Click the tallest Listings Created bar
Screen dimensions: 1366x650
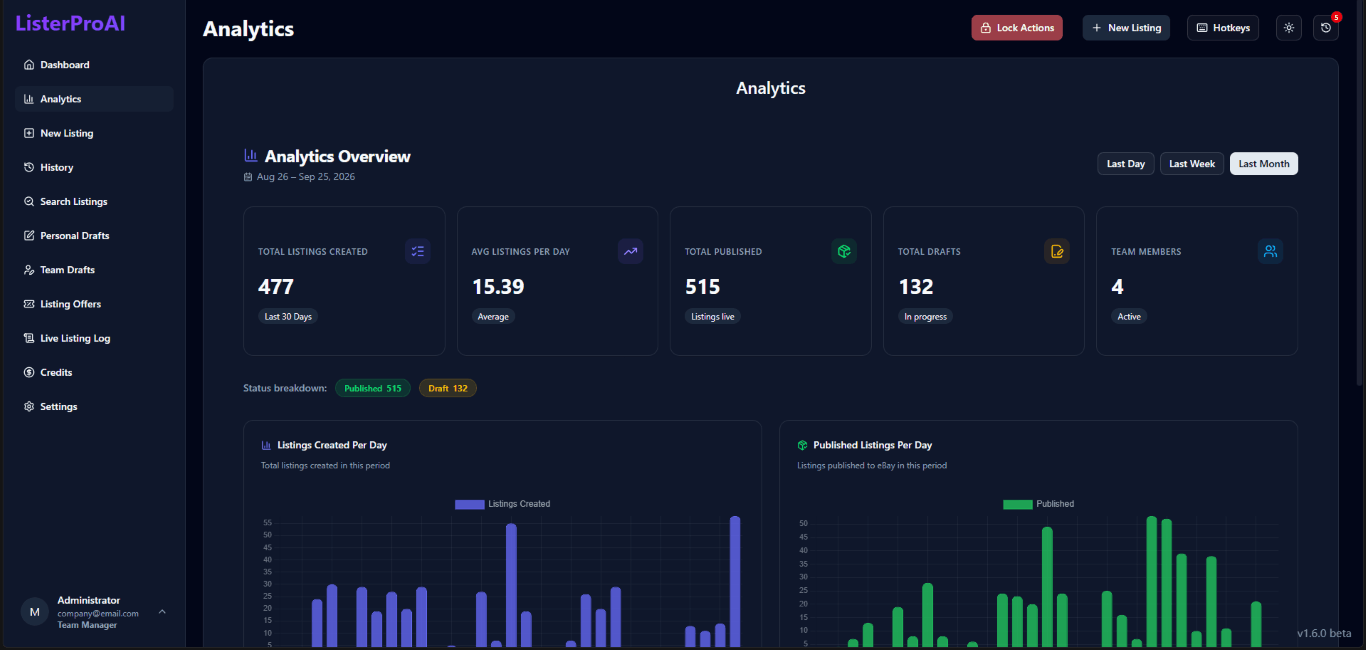tap(735, 582)
